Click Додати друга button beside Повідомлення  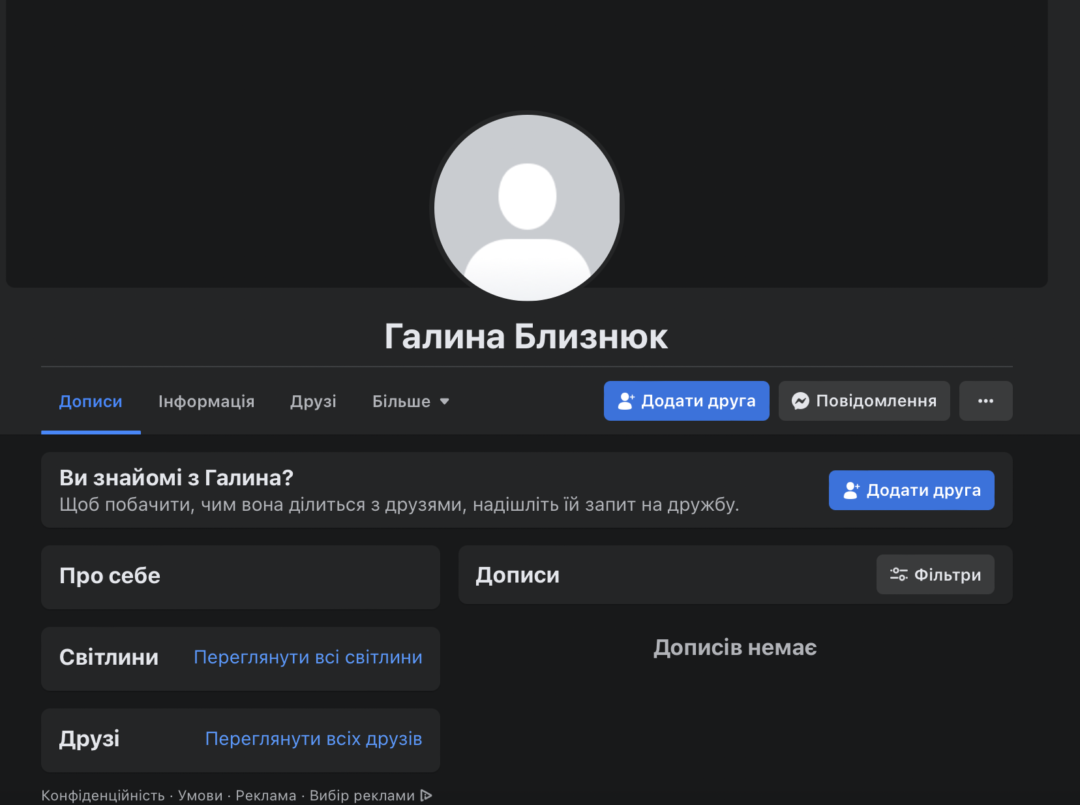[686, 401]
